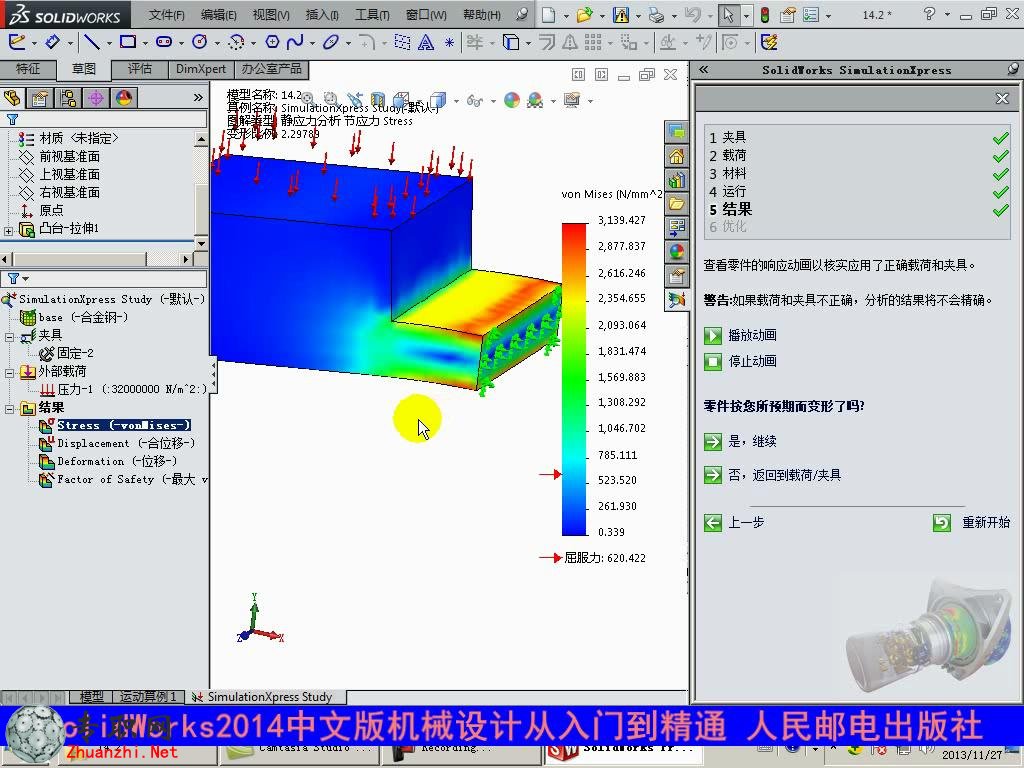The image size is (1024, 768).
Task: Select the Line sketch tool
Action: point(91,43)
